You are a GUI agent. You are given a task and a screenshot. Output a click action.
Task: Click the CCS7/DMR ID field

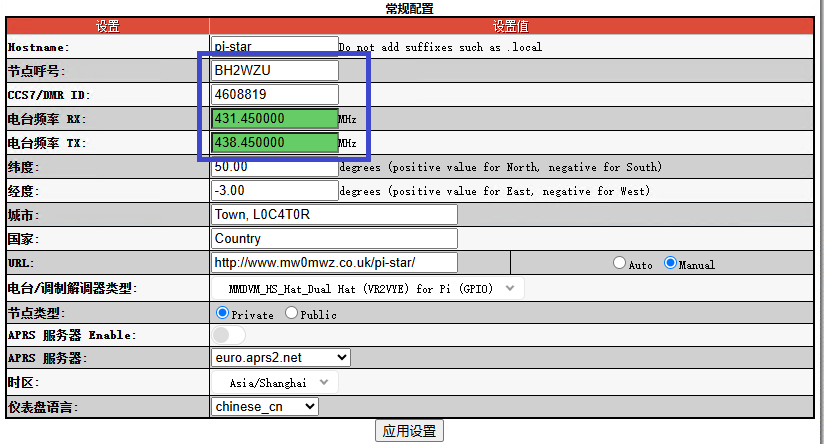pos(275,95)
